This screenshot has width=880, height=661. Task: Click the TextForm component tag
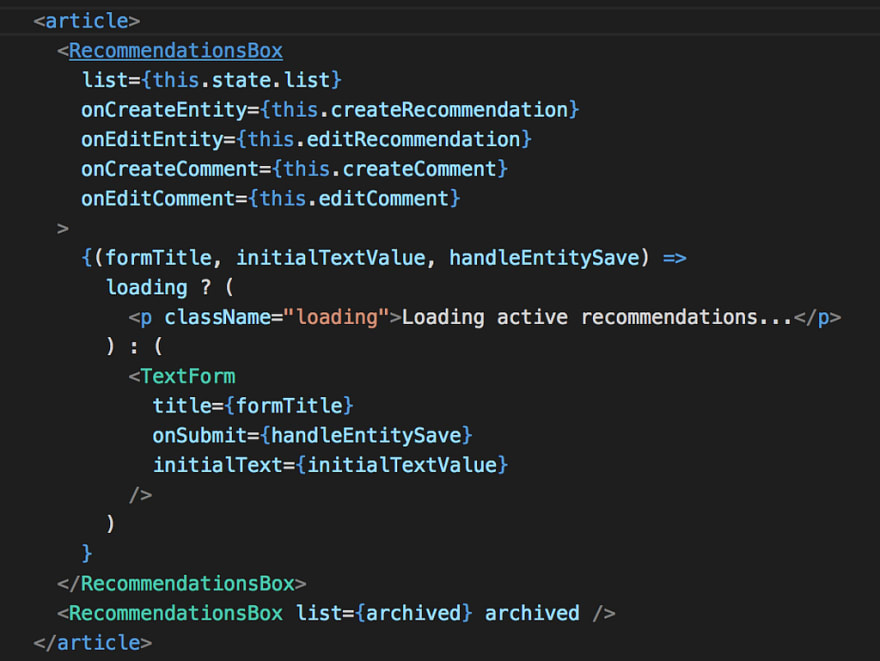click(188, 376)
